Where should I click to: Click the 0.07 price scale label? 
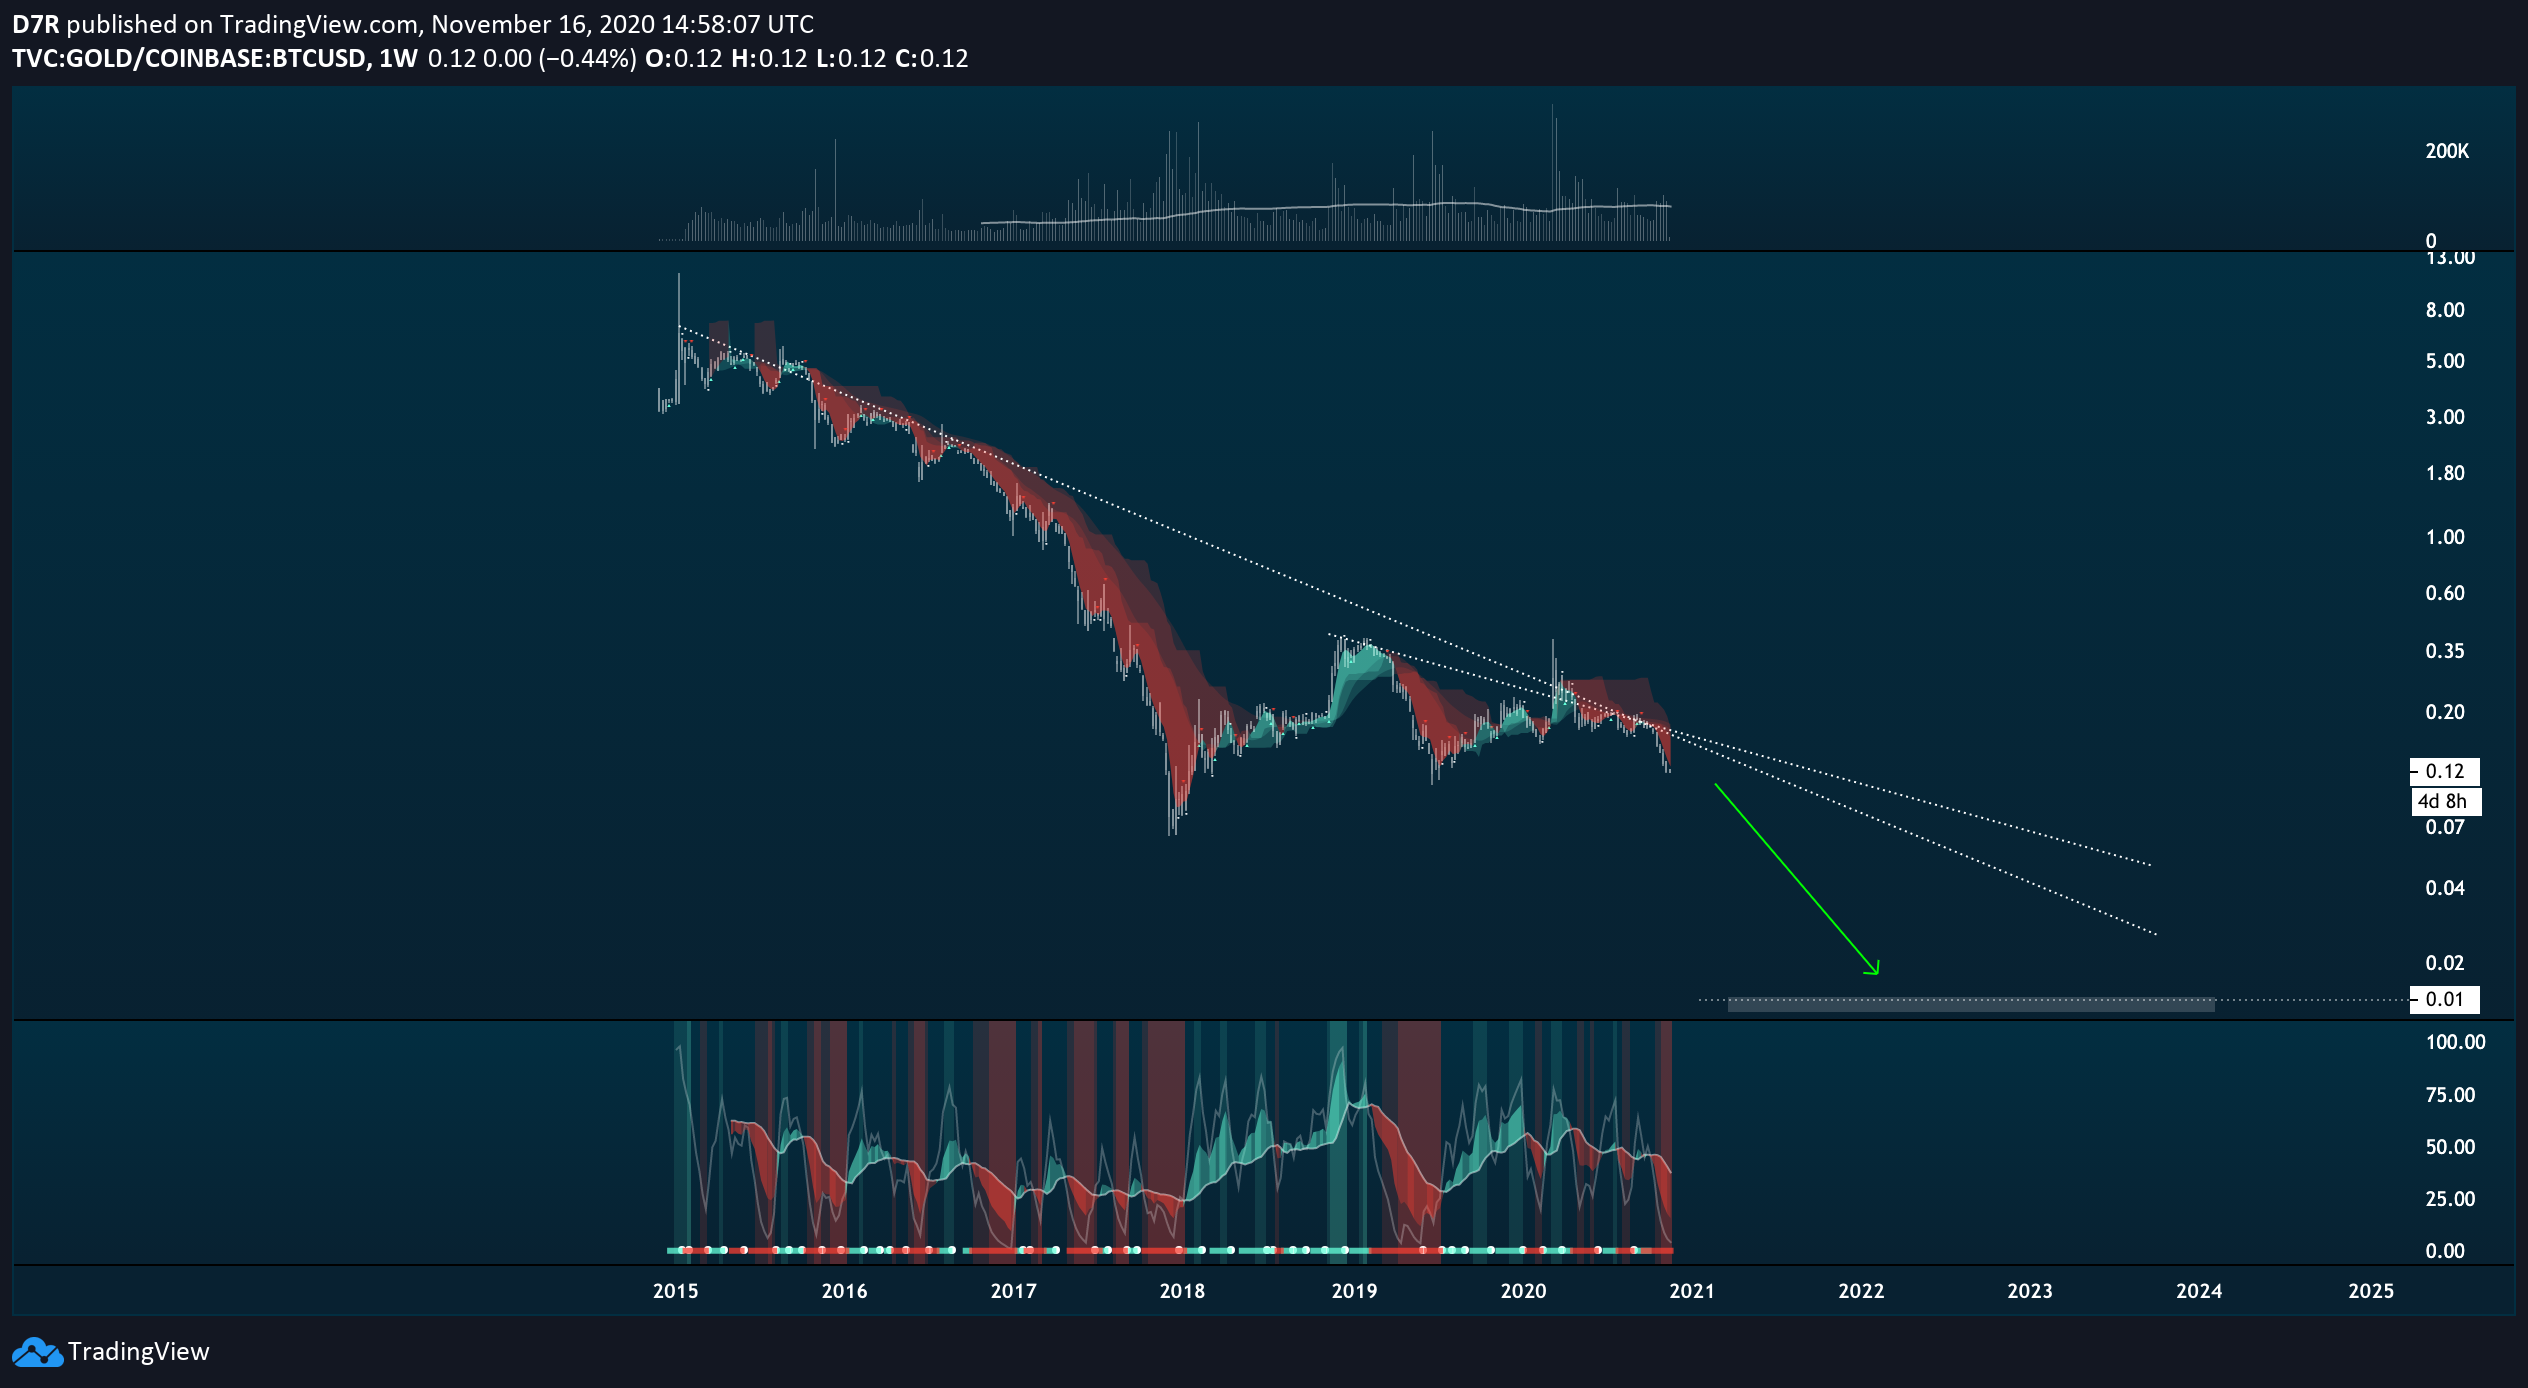coord(2445,827)
